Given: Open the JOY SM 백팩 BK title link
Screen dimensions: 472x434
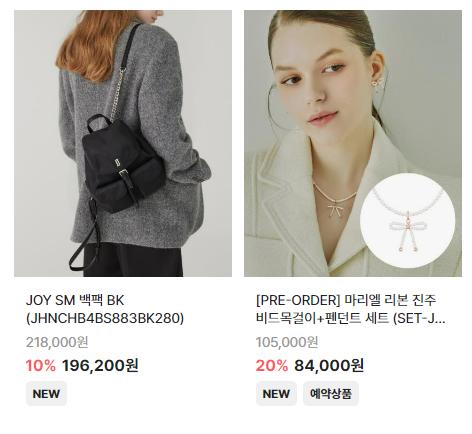Looking at the screenshot, I should pyautogui.click(x=105, y=309).
